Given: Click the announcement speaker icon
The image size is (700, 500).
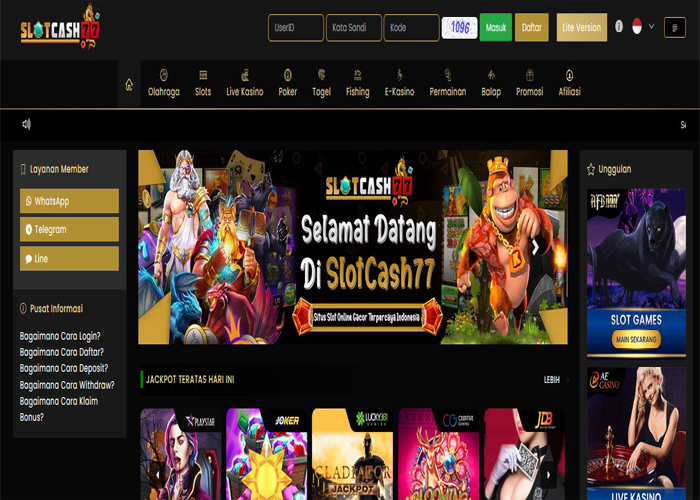Looking at the screenshot, I should pyautogui.click(x=26, y=124).
